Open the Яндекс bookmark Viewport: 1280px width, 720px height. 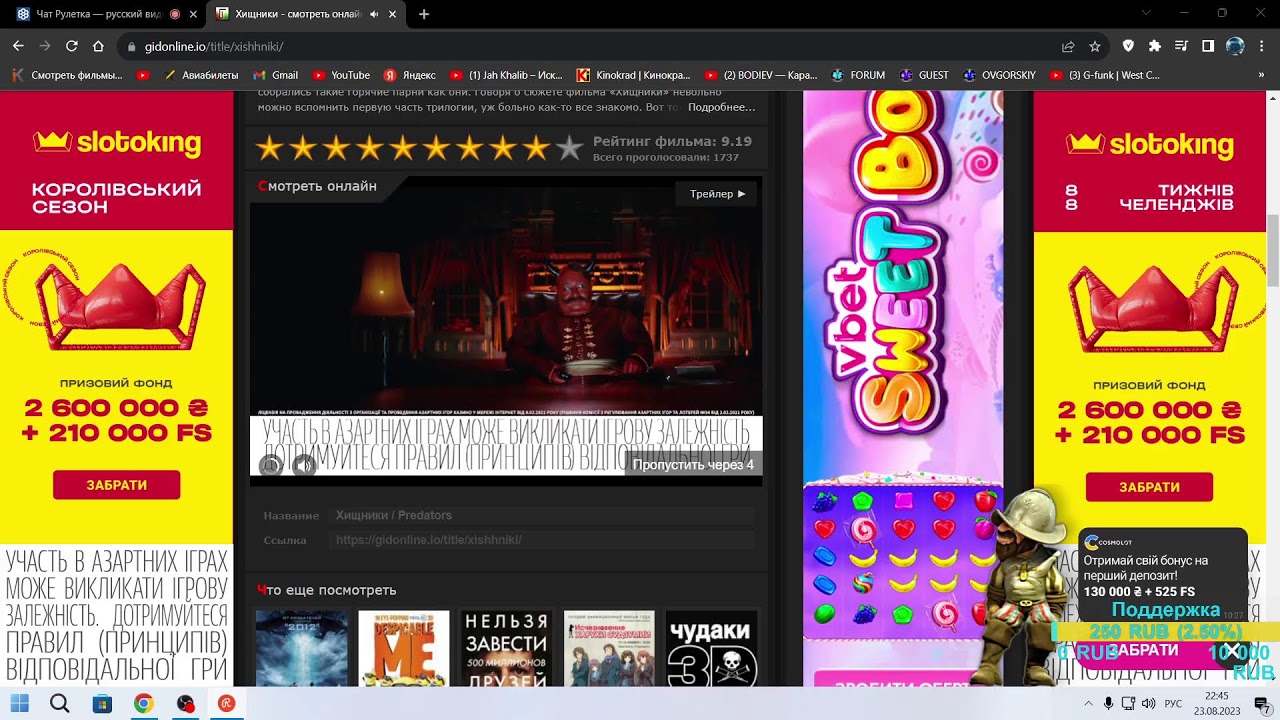coord(410,75)
